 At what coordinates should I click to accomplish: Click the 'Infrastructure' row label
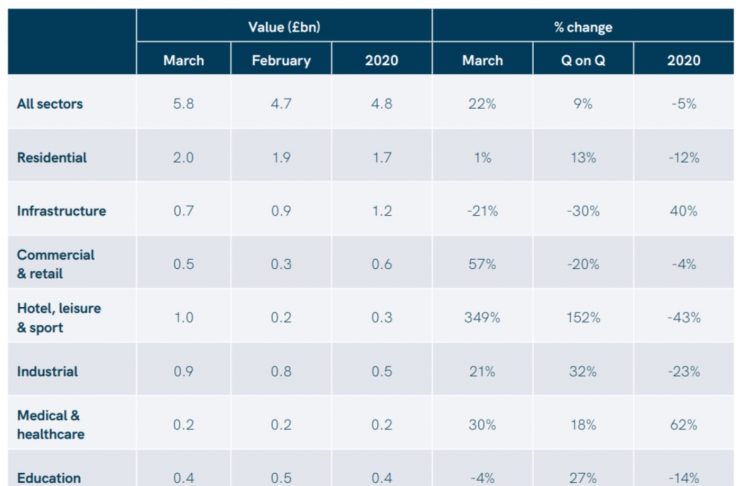[x=61, y=211]
